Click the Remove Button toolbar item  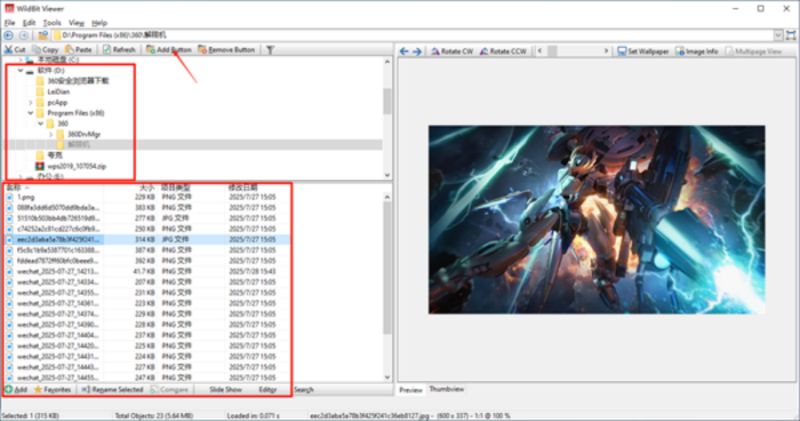(227, 49)
